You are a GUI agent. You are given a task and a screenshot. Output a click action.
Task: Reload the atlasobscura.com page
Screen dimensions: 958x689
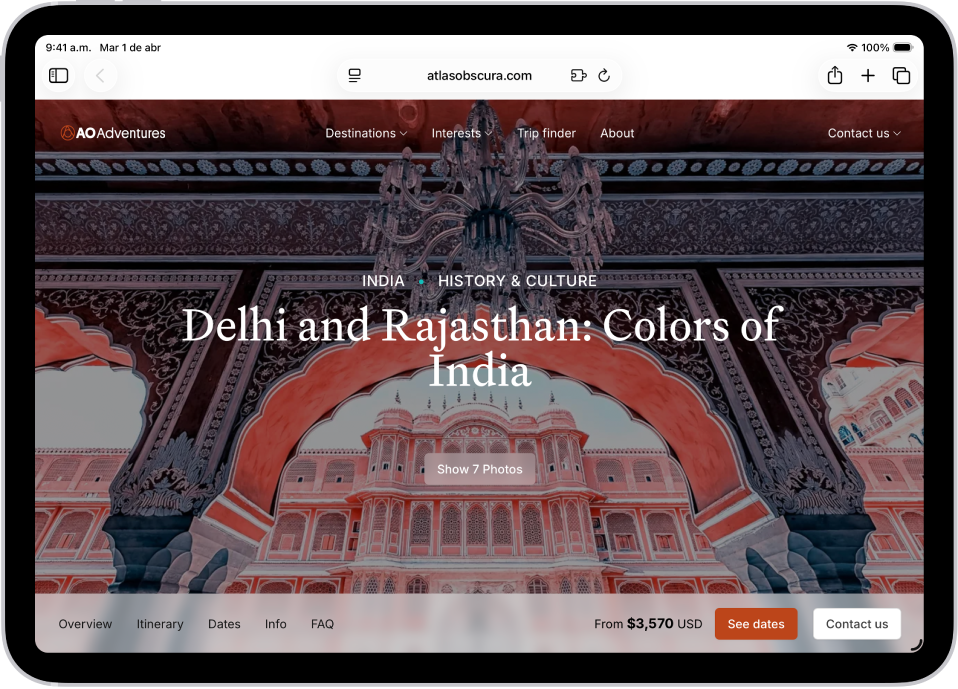604,76
